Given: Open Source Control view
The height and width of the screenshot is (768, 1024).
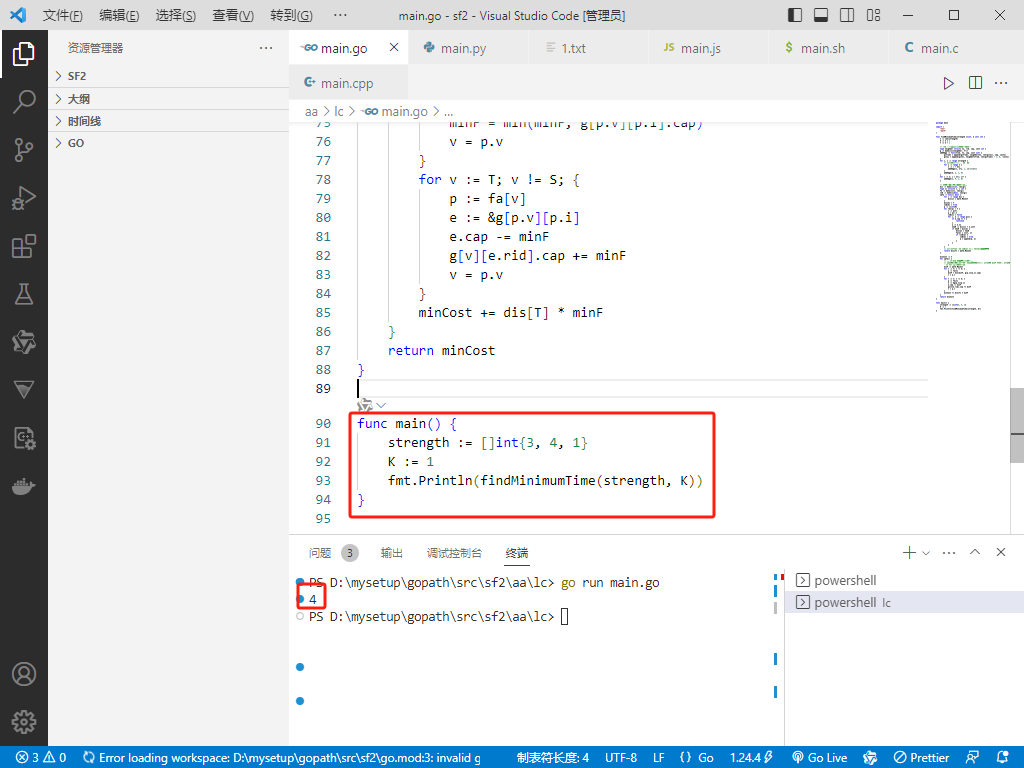Looking at the screenshot, I should point(24,150).
